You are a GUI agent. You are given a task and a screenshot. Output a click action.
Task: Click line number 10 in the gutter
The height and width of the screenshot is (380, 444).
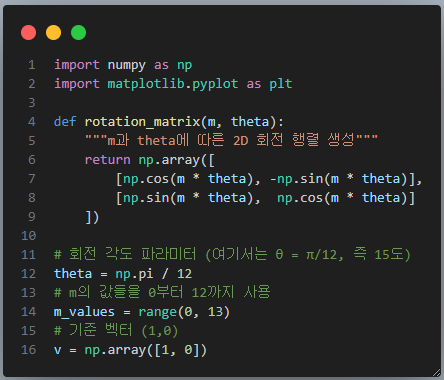point(28,236)
